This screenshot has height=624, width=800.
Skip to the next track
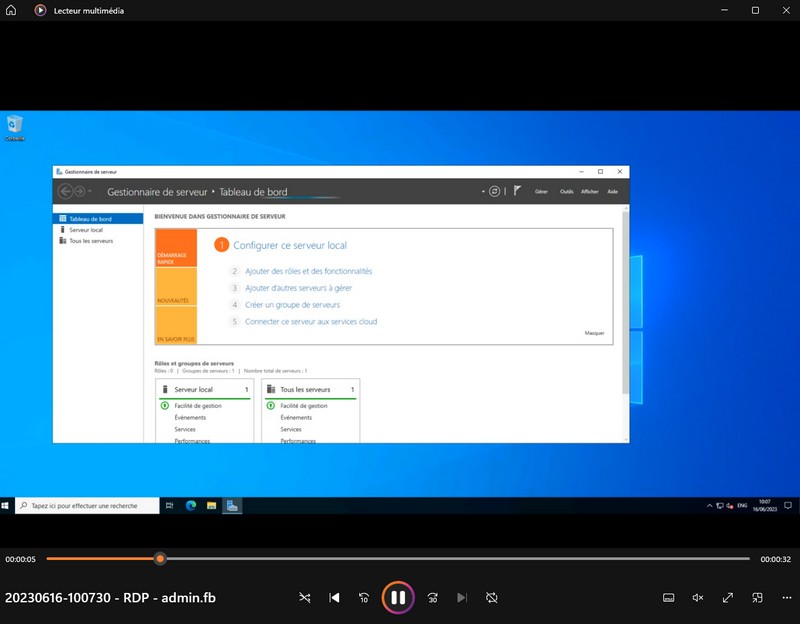461,598
